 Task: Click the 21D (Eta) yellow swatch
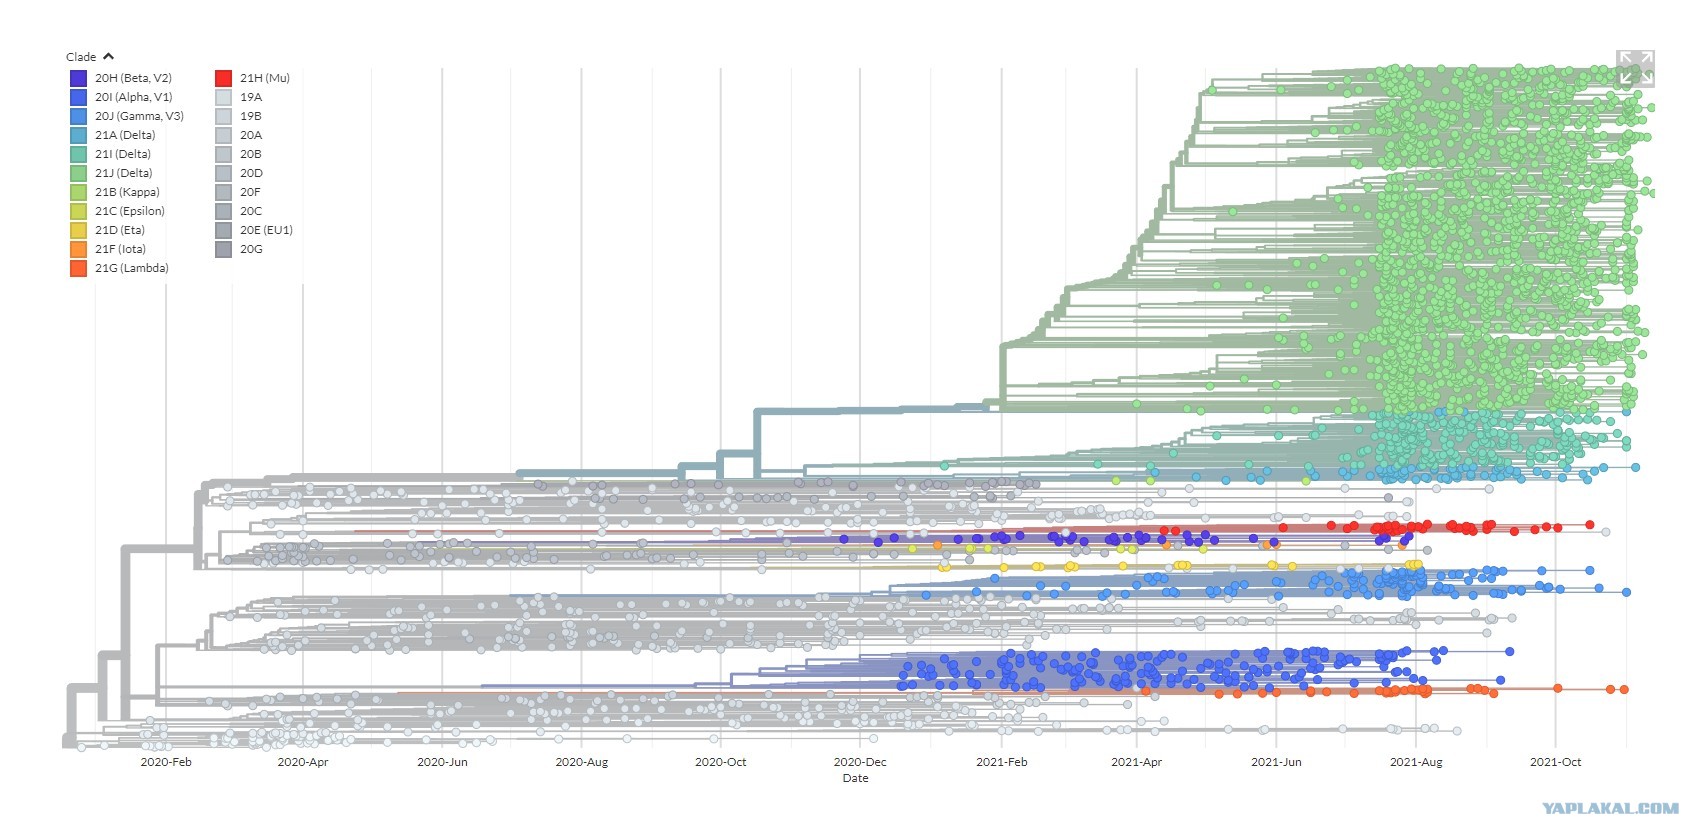[x=78, y=230]
